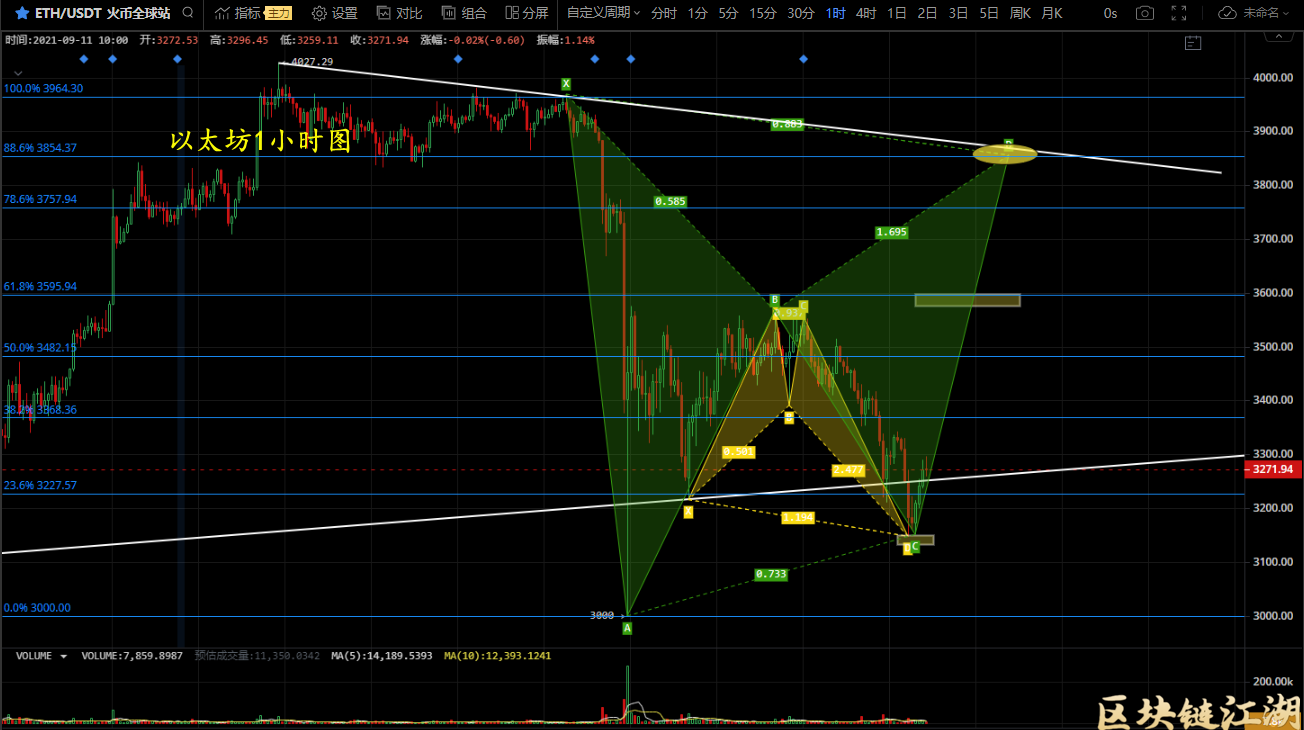Click the 100.0% 3964.30 Fibonacci label

tap(43, 88)
